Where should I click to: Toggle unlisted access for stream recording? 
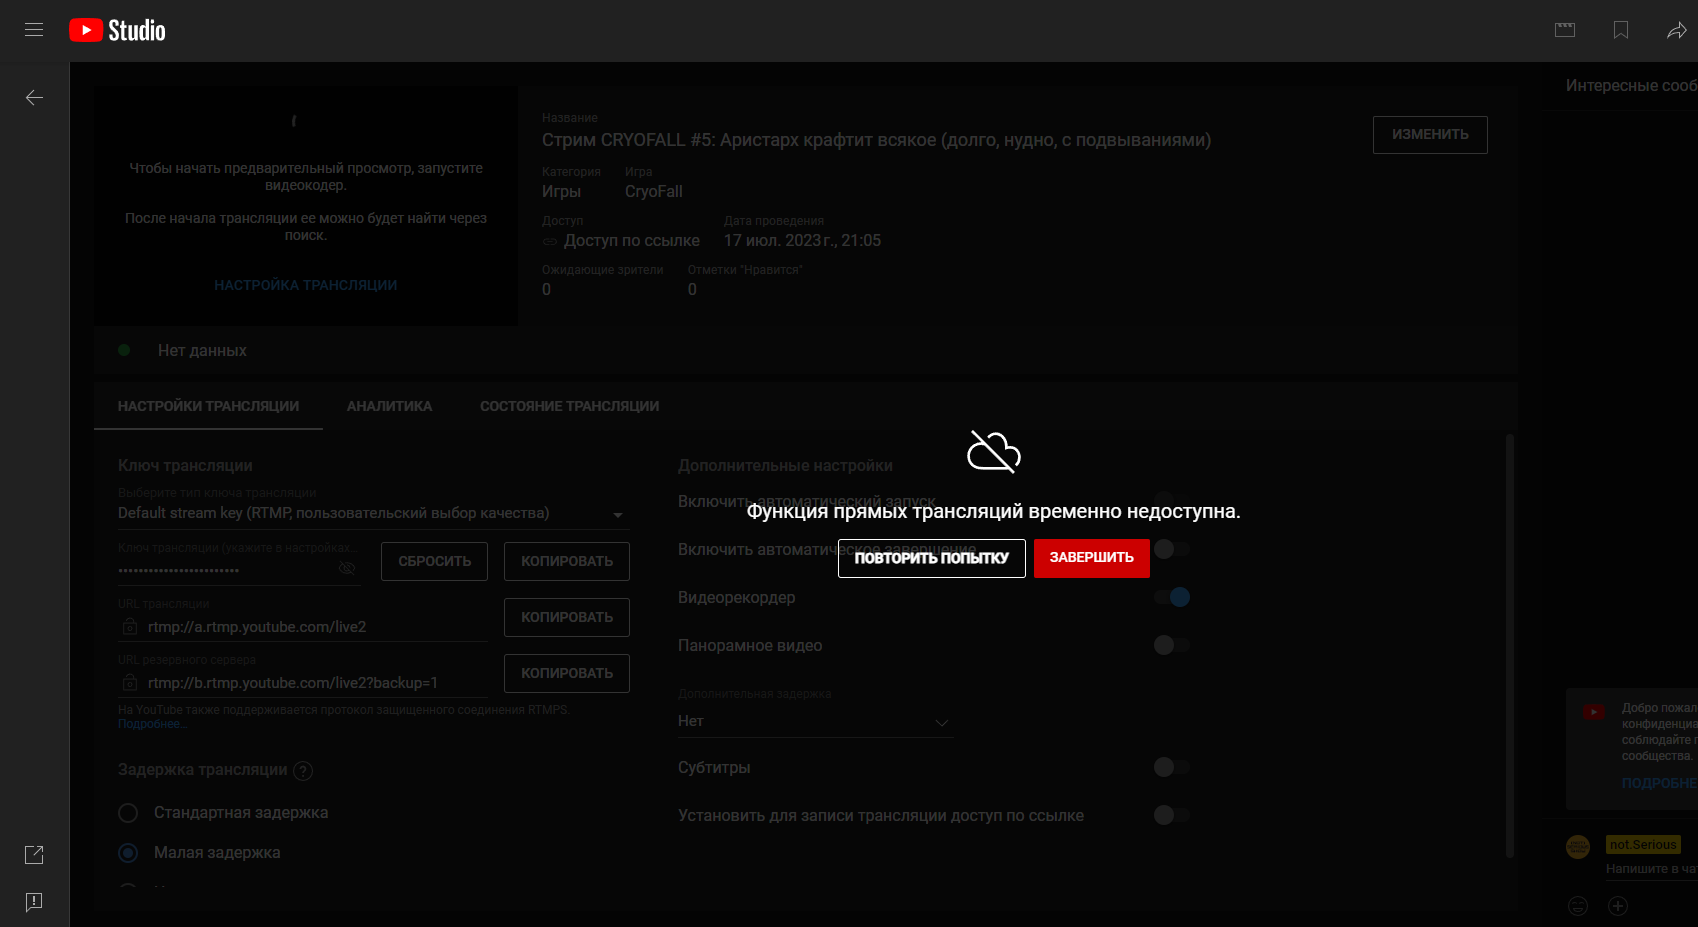(1171, 815)
